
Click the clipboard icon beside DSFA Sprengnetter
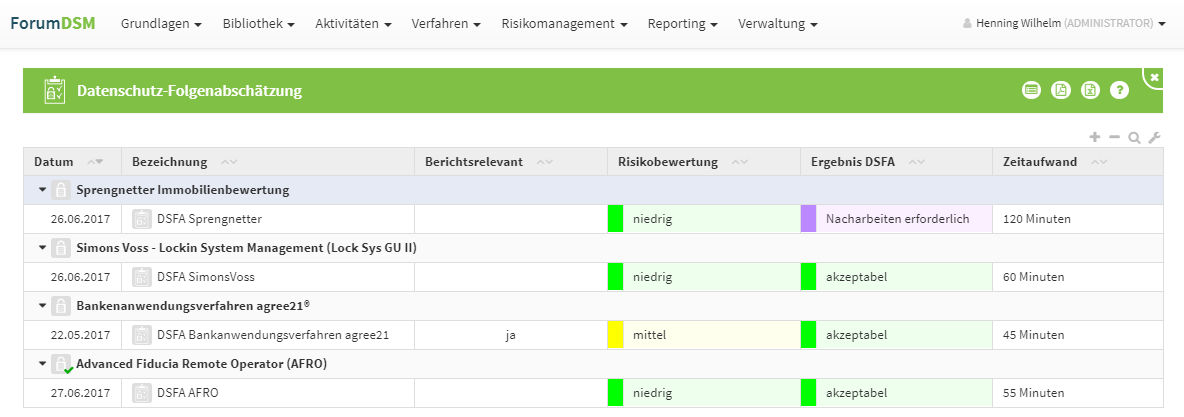tap(142, 219)
